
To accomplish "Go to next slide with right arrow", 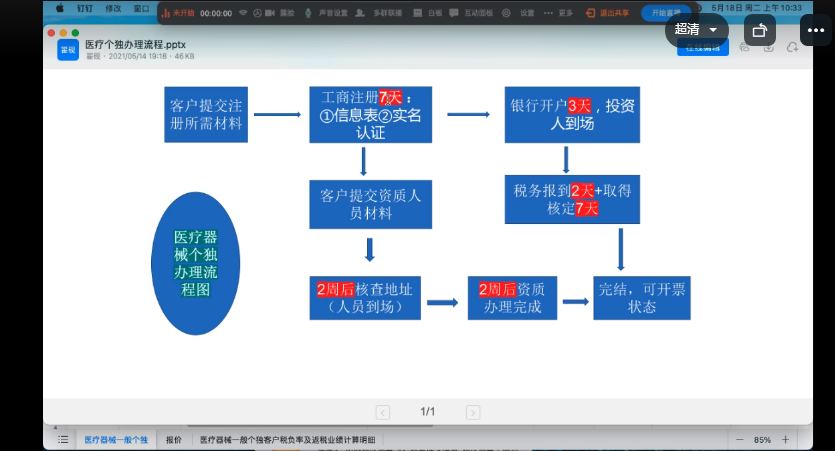I will pyautogui.click(x=473, y=412).
